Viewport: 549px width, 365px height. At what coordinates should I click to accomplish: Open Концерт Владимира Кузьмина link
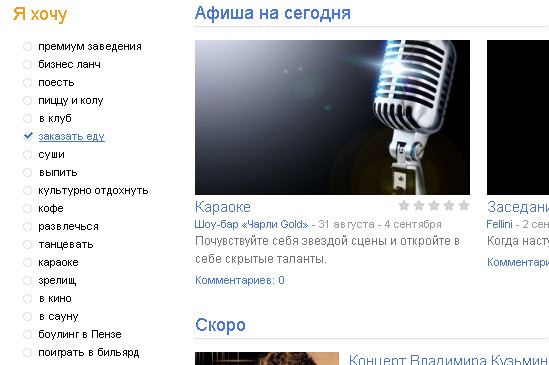pos(449,360)
